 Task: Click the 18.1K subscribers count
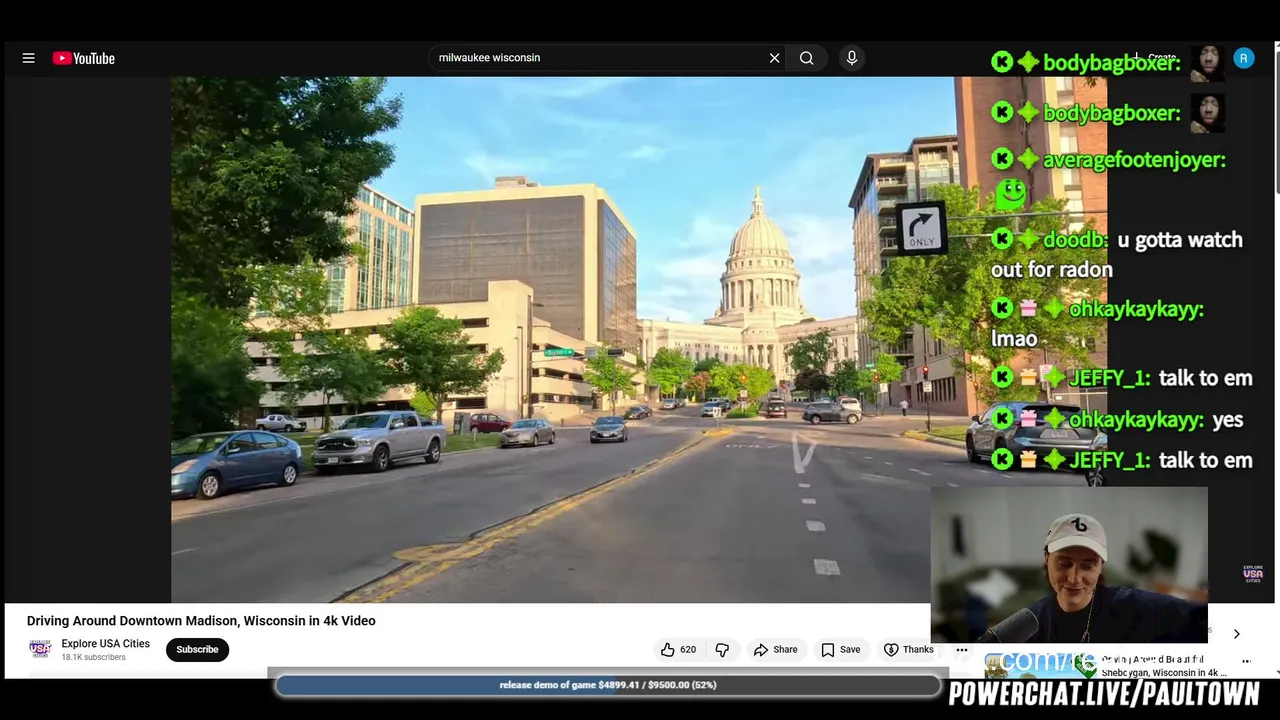pyautogui.click(x=93, y=658)
